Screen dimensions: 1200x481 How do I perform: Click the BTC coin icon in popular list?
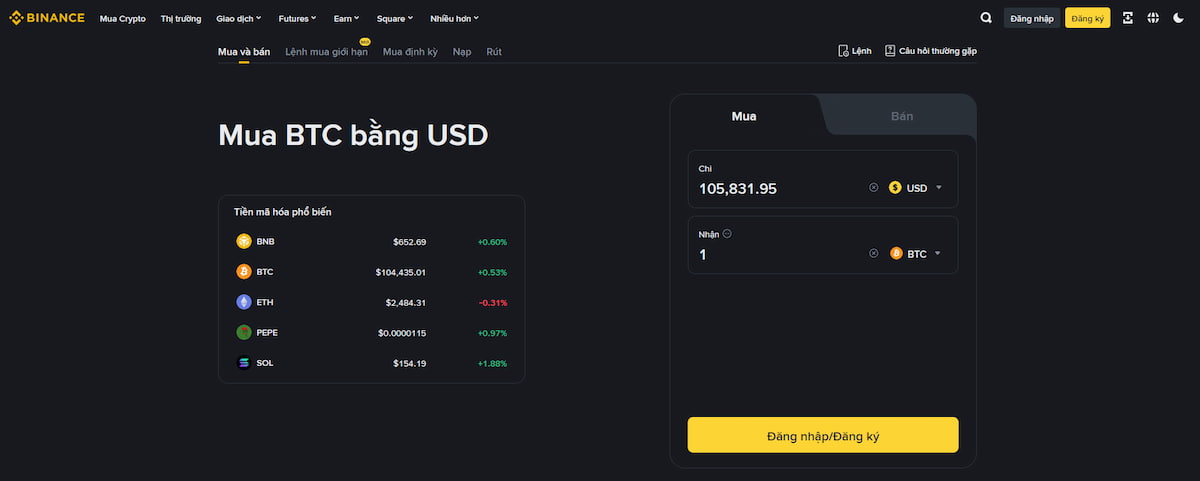(x=244, y=271)
